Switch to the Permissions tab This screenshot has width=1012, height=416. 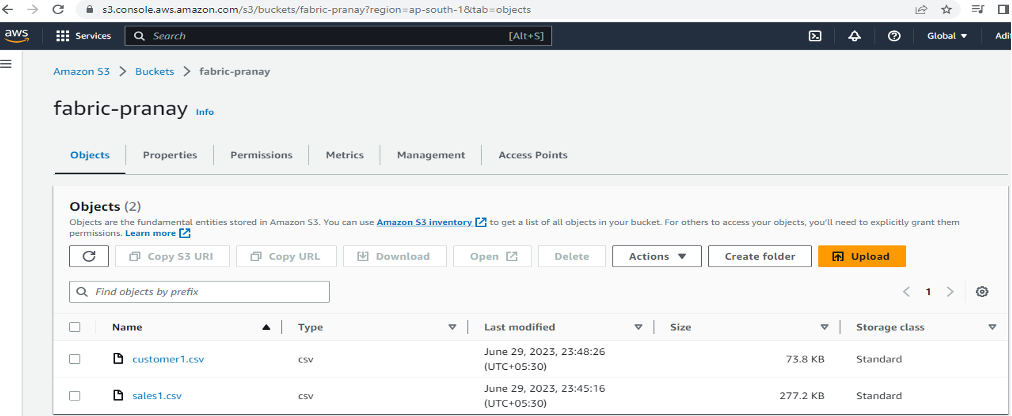(x=261, y=155)
